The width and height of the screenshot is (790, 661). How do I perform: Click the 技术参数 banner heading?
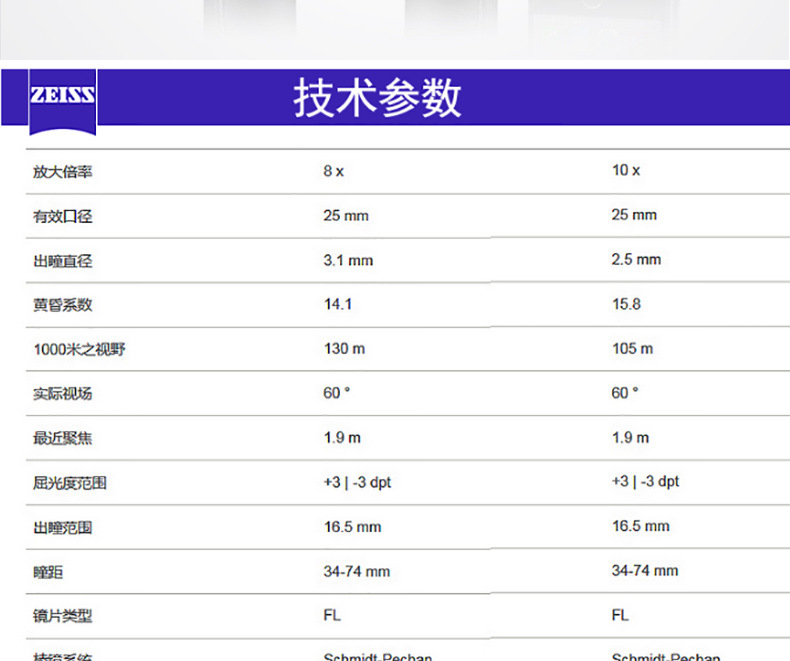click(377, 98)
